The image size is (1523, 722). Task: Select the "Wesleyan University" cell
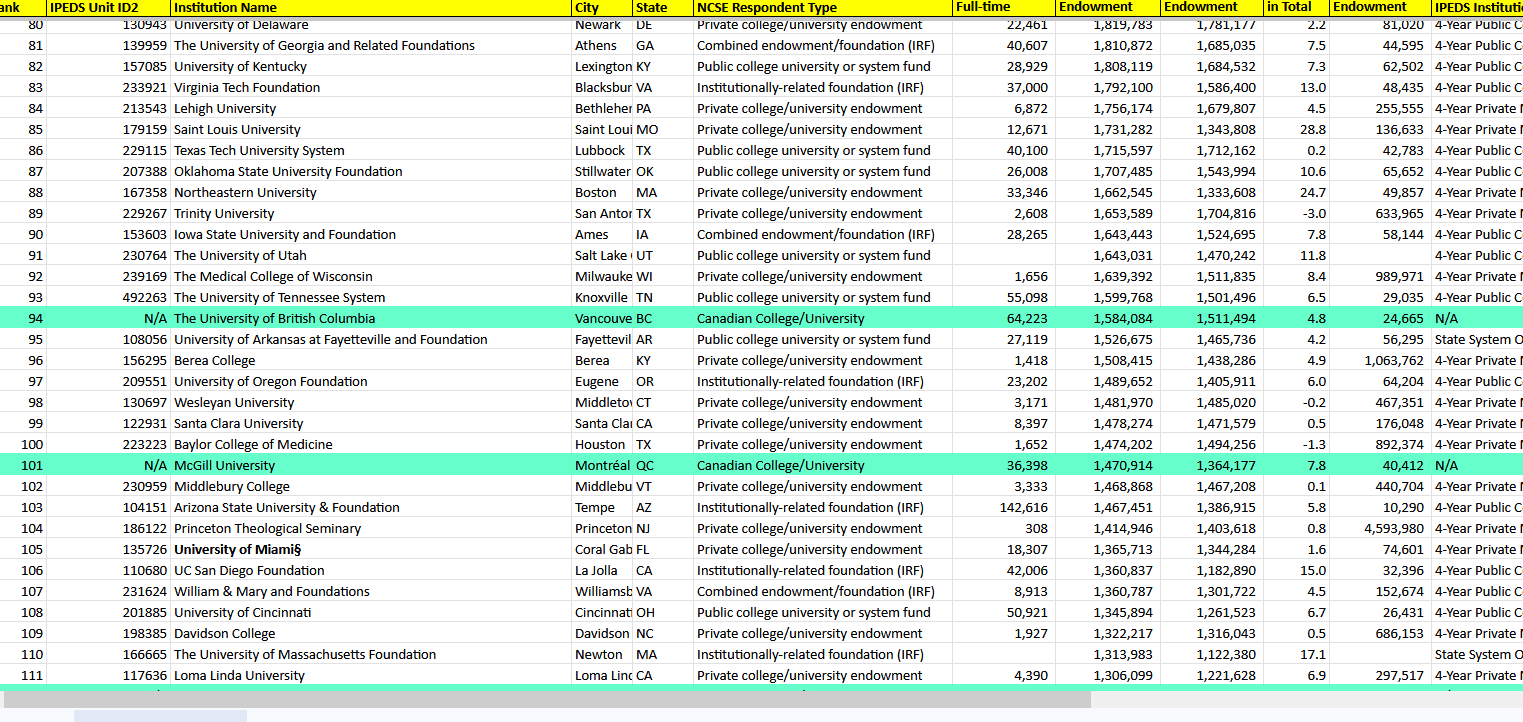click(371, 403)
